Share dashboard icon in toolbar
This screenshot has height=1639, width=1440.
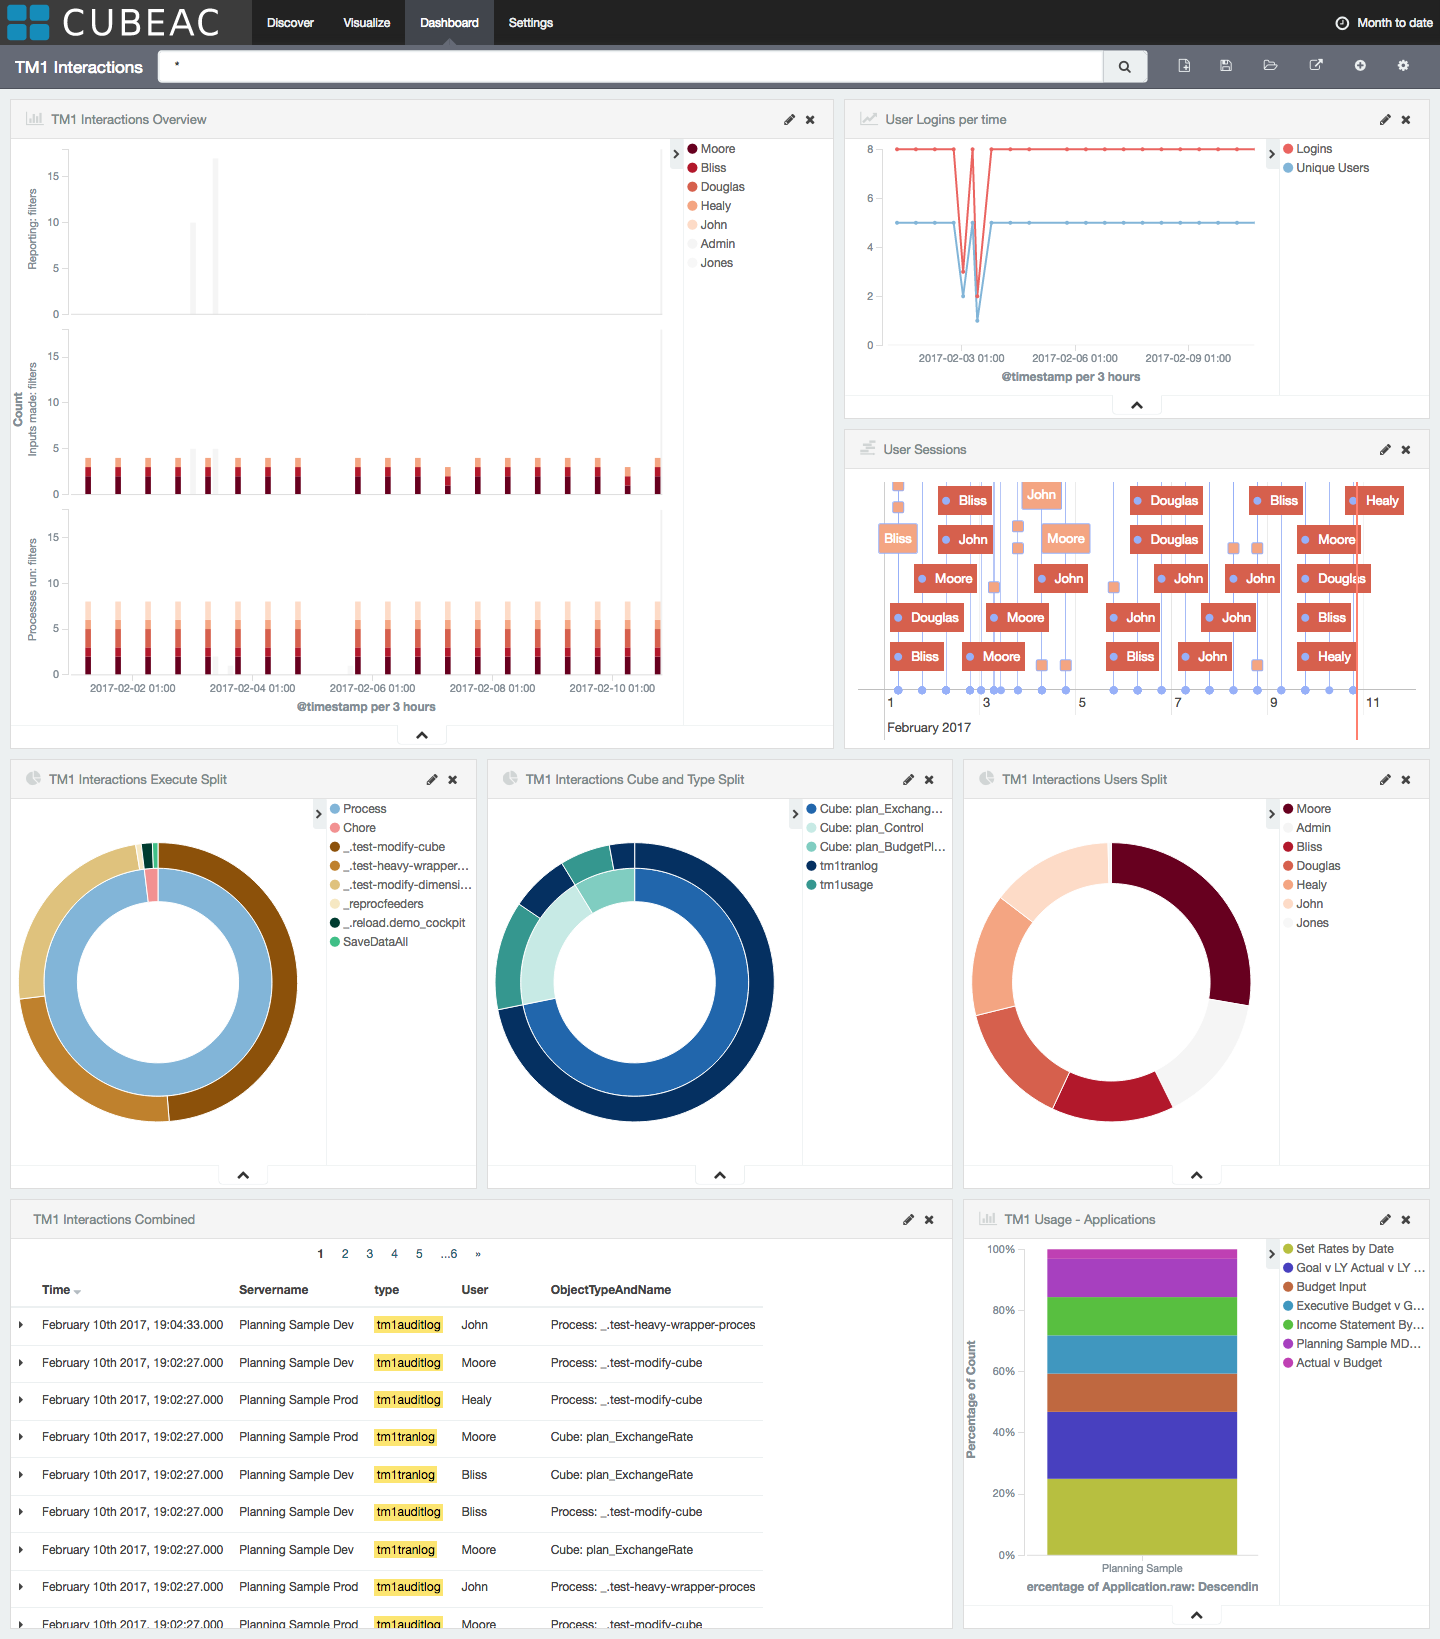tap(1316, 66)
